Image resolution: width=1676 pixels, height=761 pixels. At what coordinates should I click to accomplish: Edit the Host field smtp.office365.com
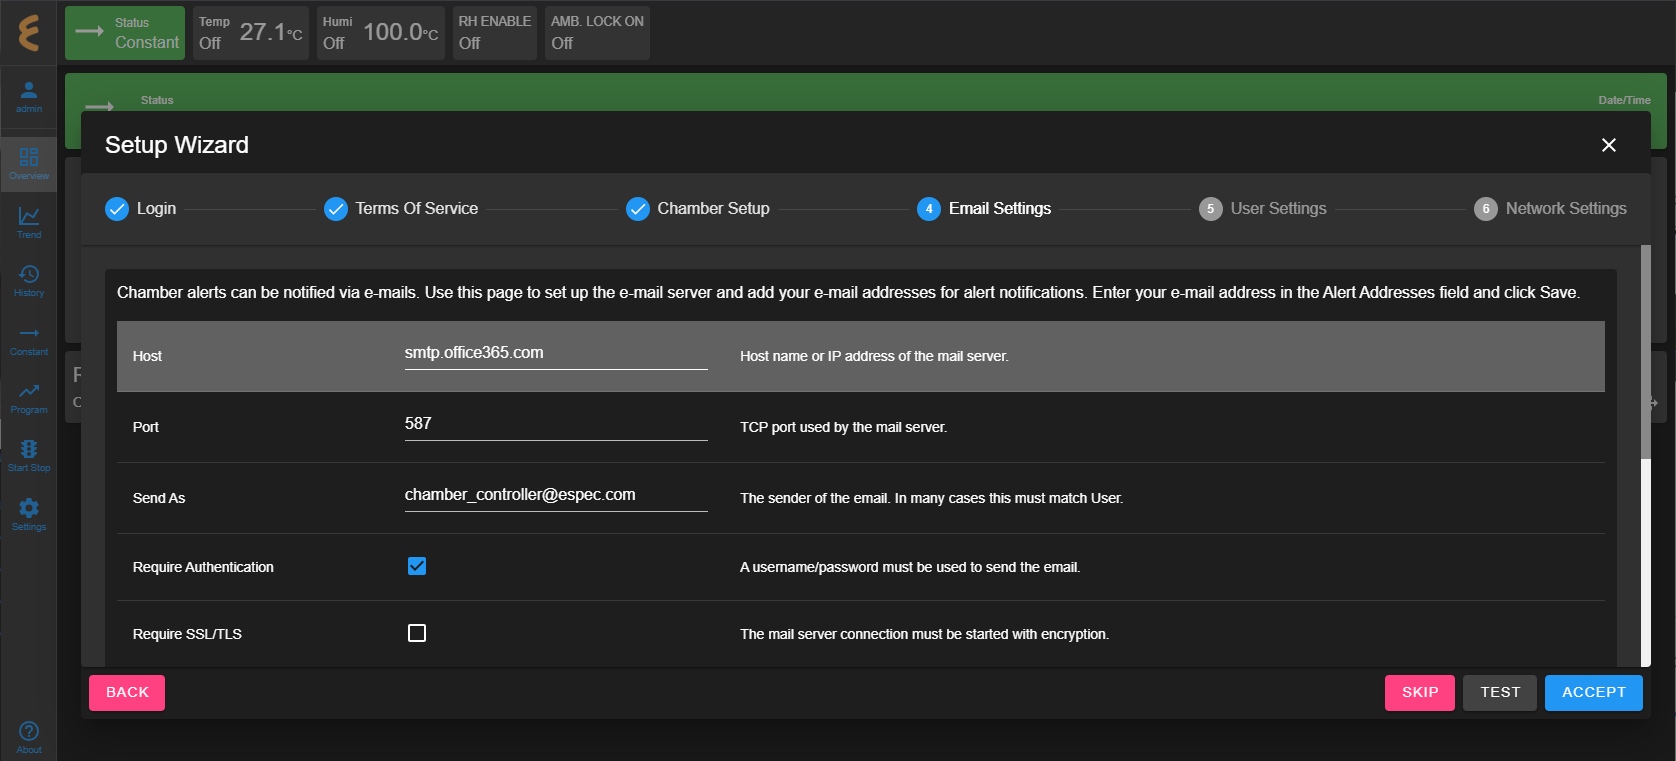click(x=556, y=354)
